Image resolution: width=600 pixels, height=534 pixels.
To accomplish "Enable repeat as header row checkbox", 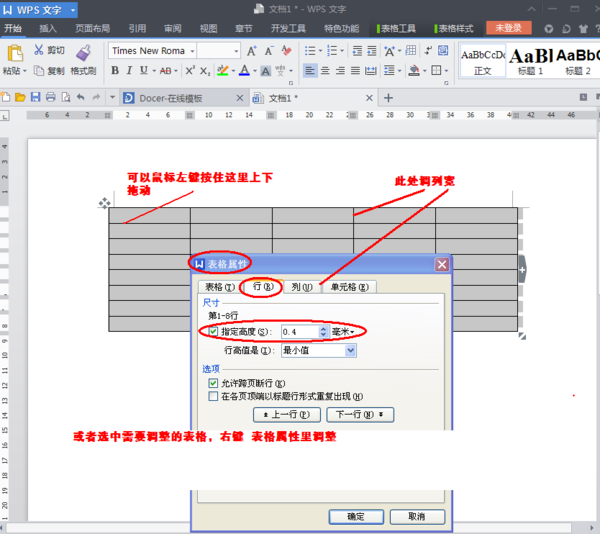I will pos(213,396).
